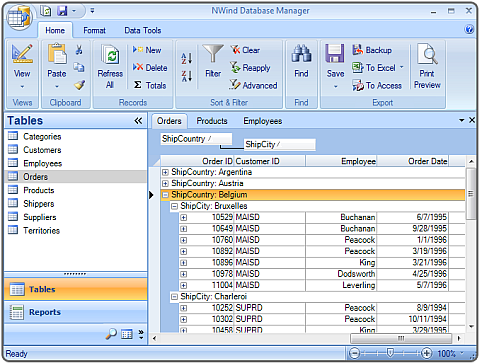Expand details of order 11004

tap(184, 286)
